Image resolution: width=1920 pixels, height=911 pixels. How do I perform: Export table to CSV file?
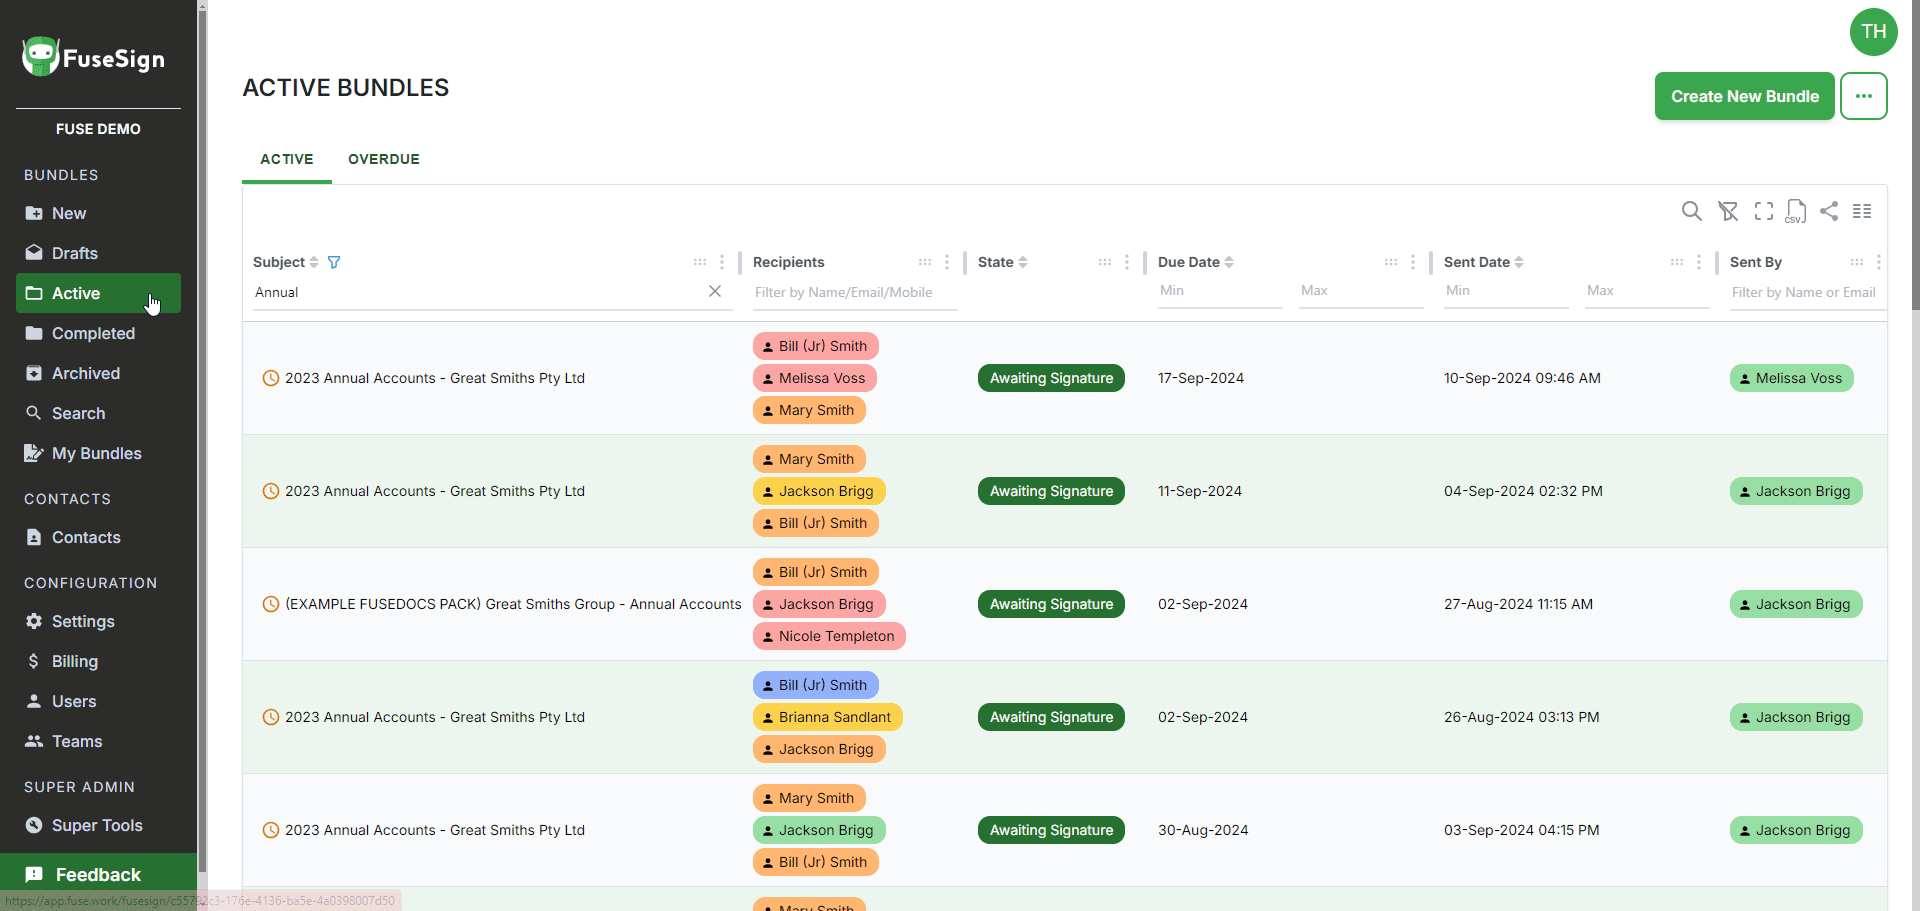(1796, 211)
